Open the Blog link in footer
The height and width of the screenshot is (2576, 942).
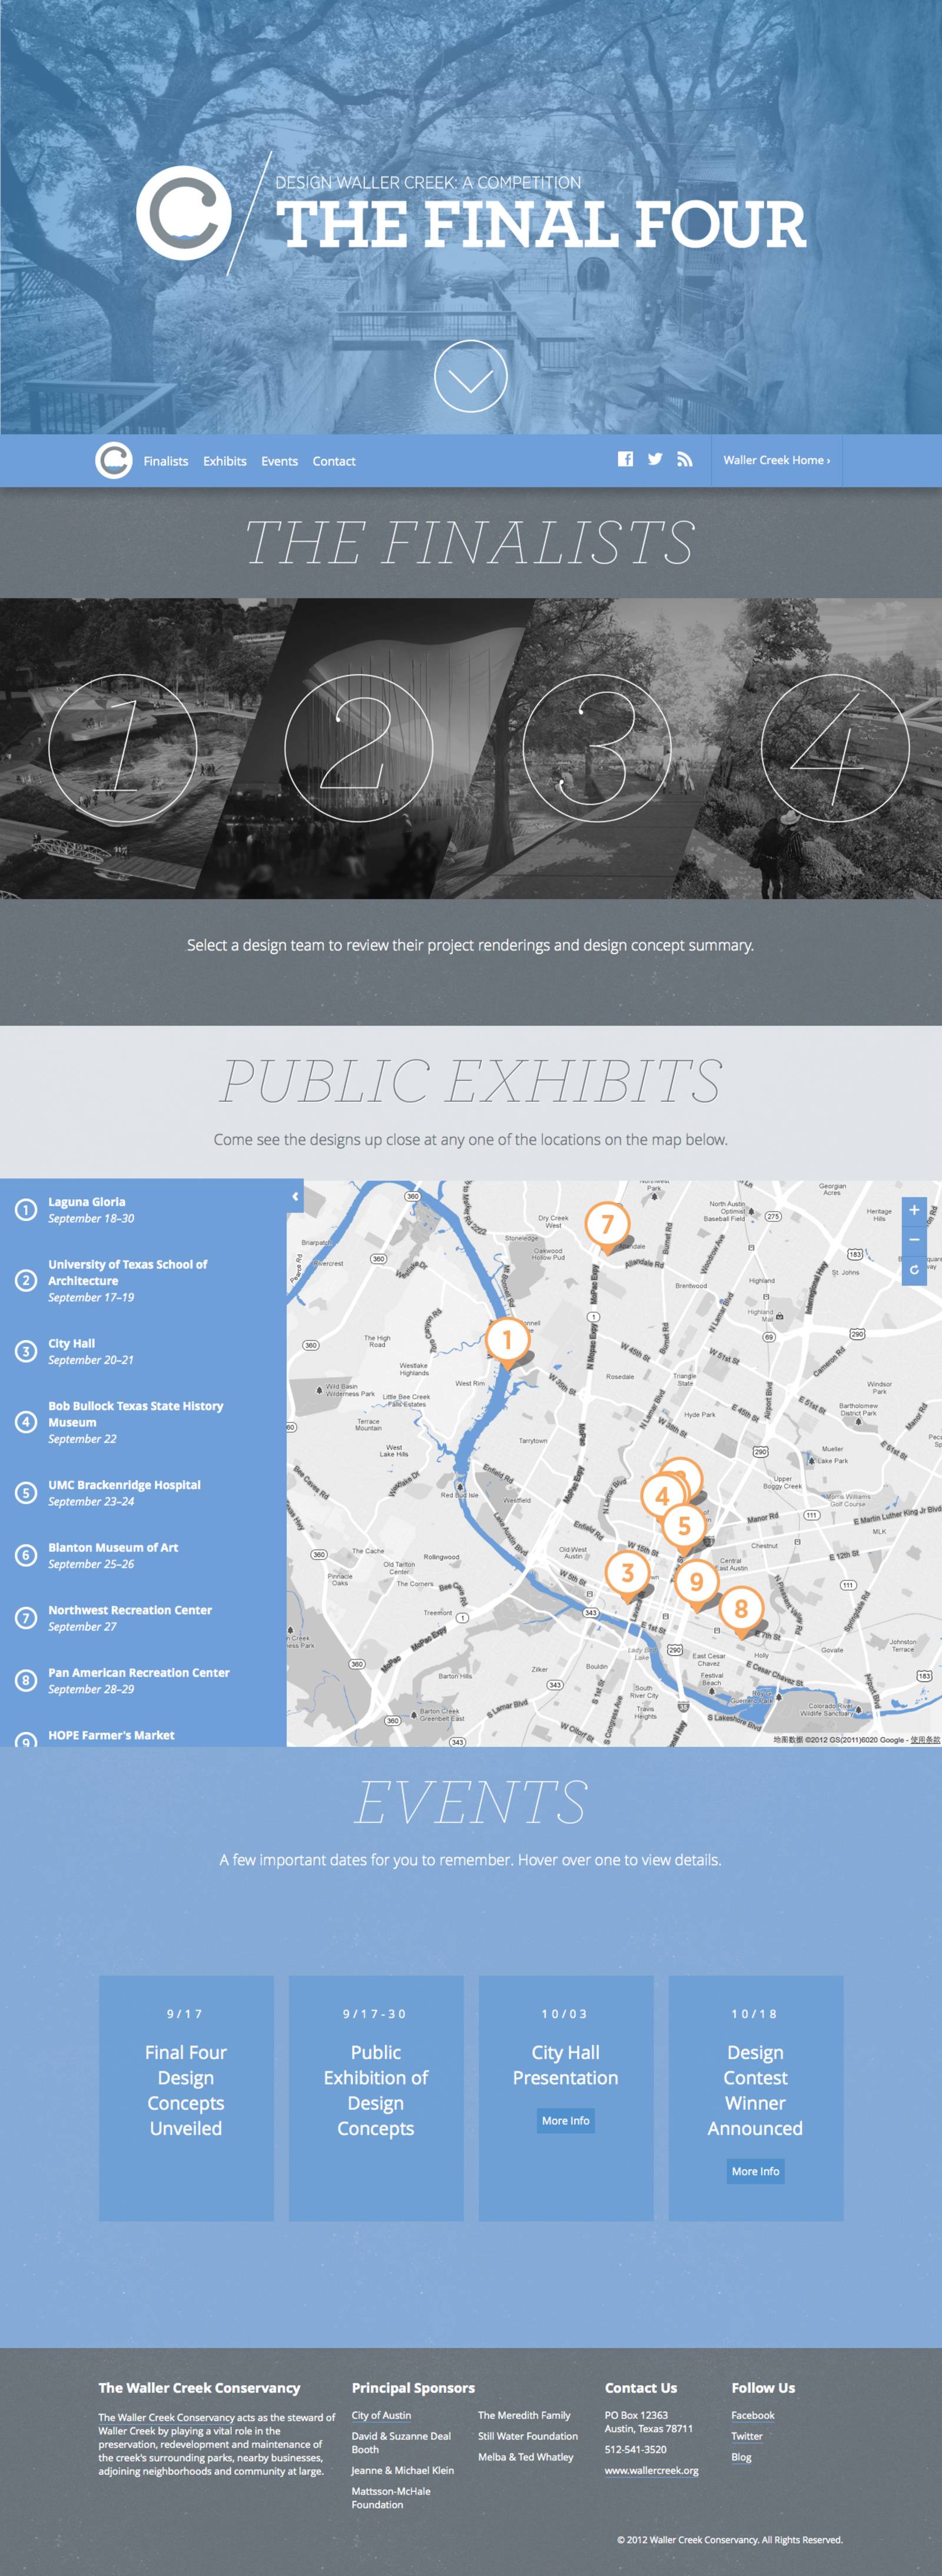(x=741, y=2458)
